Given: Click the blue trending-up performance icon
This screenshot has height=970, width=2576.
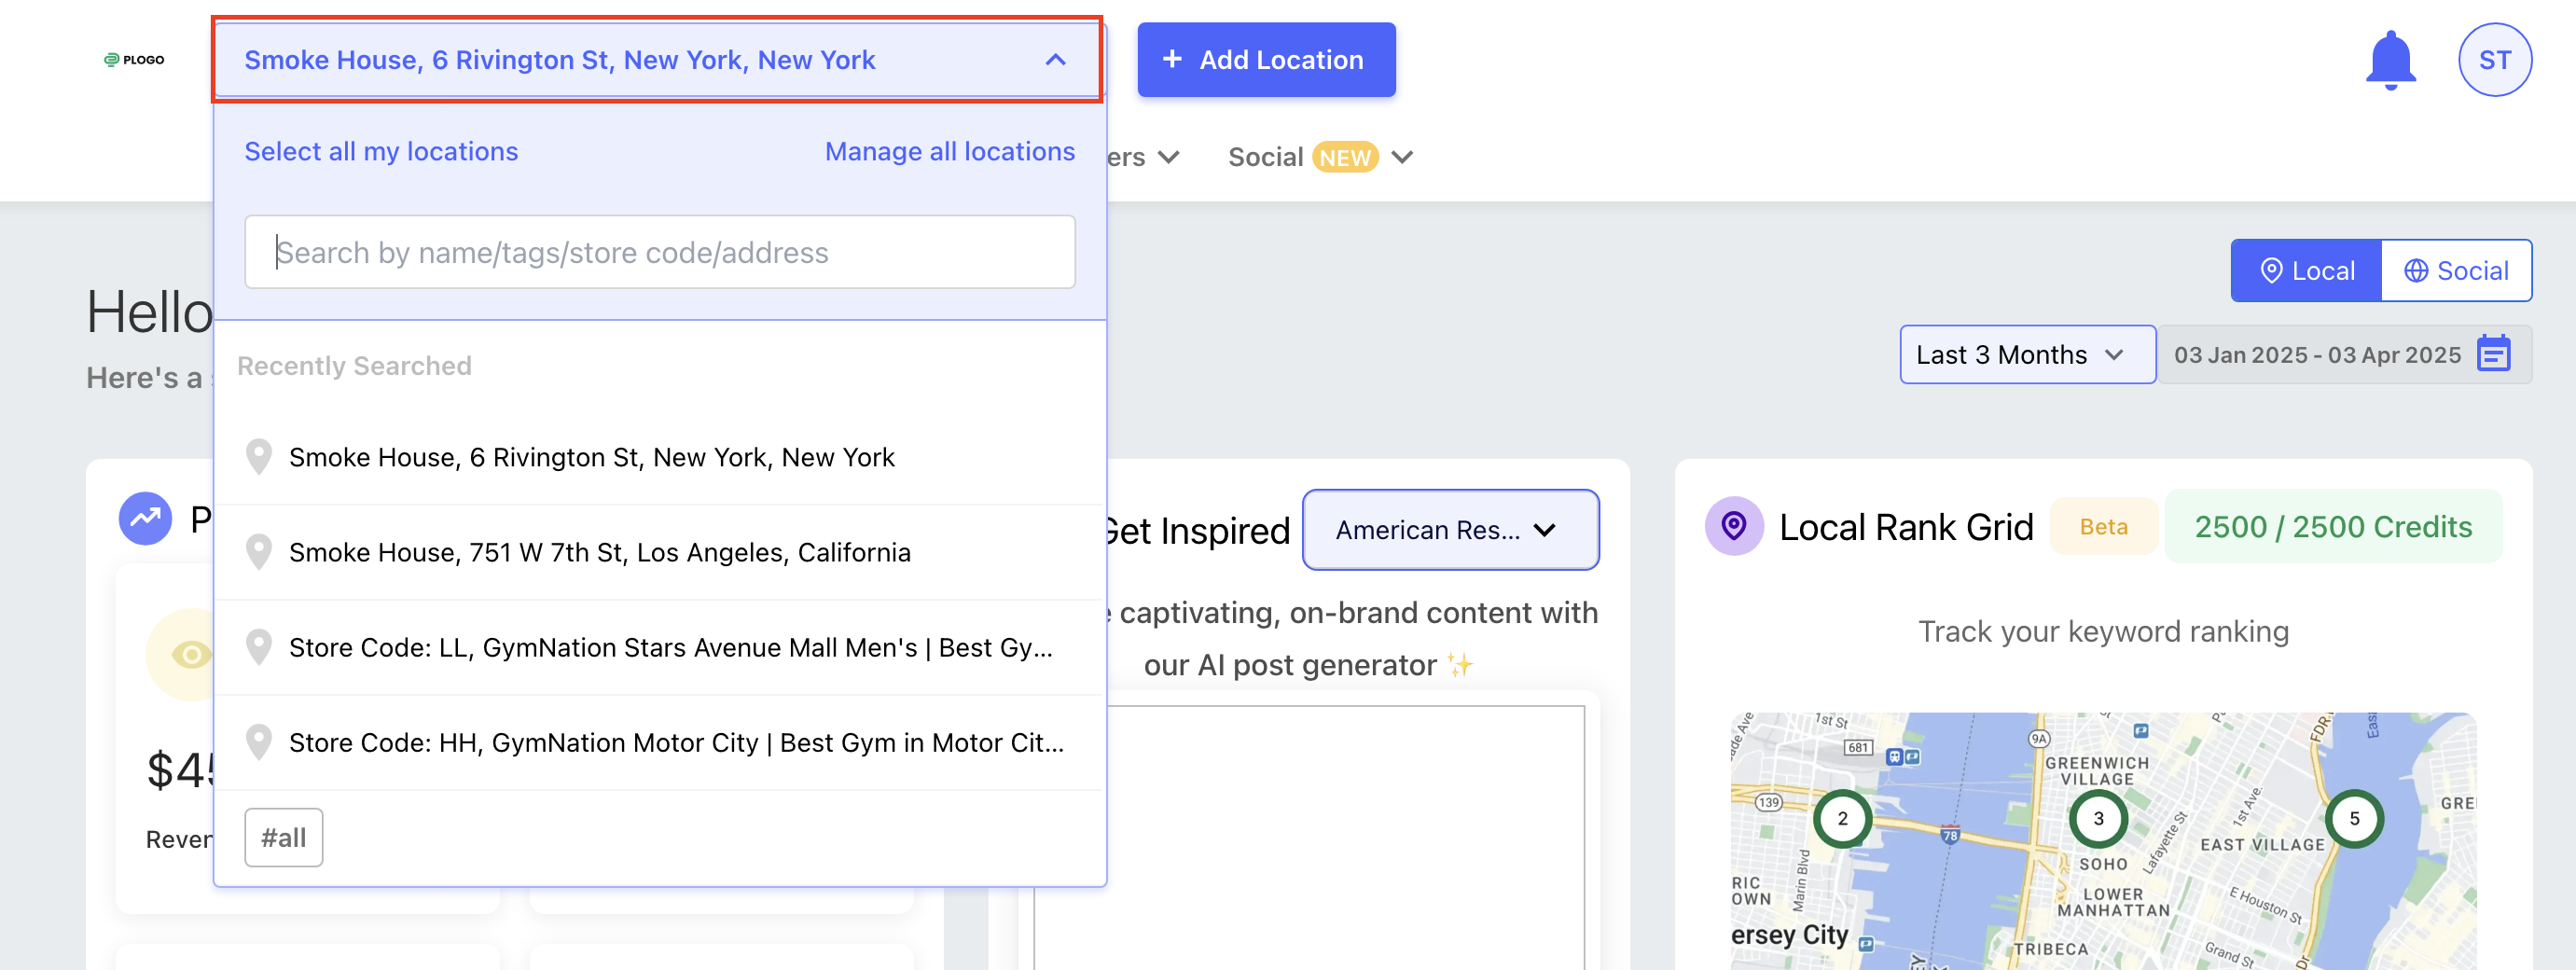Looking at the screenshot, I should pos(145,518).
